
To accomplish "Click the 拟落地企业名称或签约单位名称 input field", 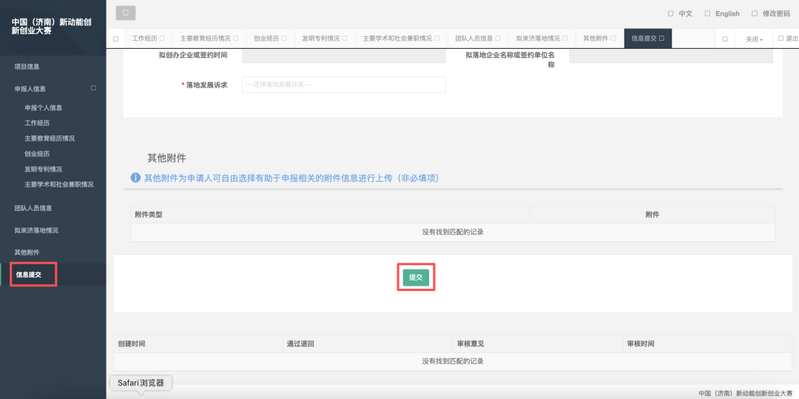I will (671, 56).
